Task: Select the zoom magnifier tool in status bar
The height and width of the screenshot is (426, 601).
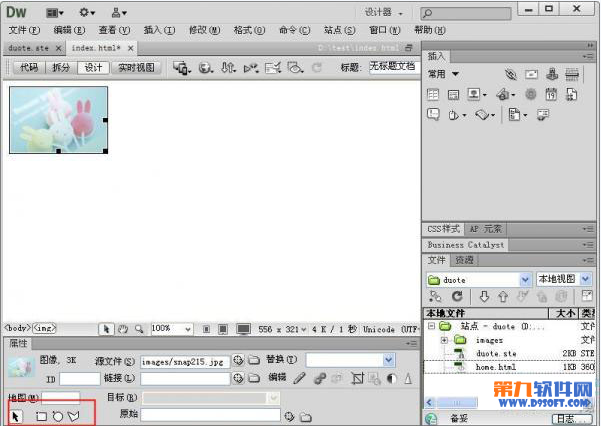Action: [x=139, y=328]
